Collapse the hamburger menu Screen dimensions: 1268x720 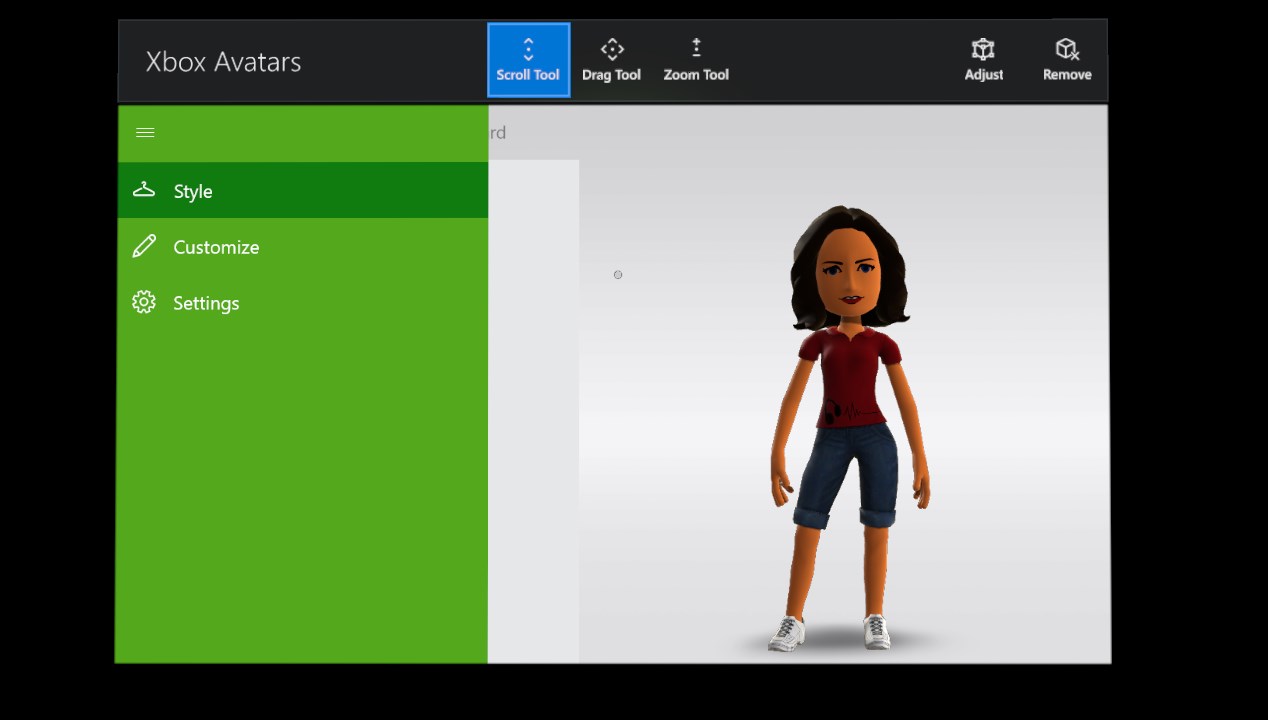point(145,132)
